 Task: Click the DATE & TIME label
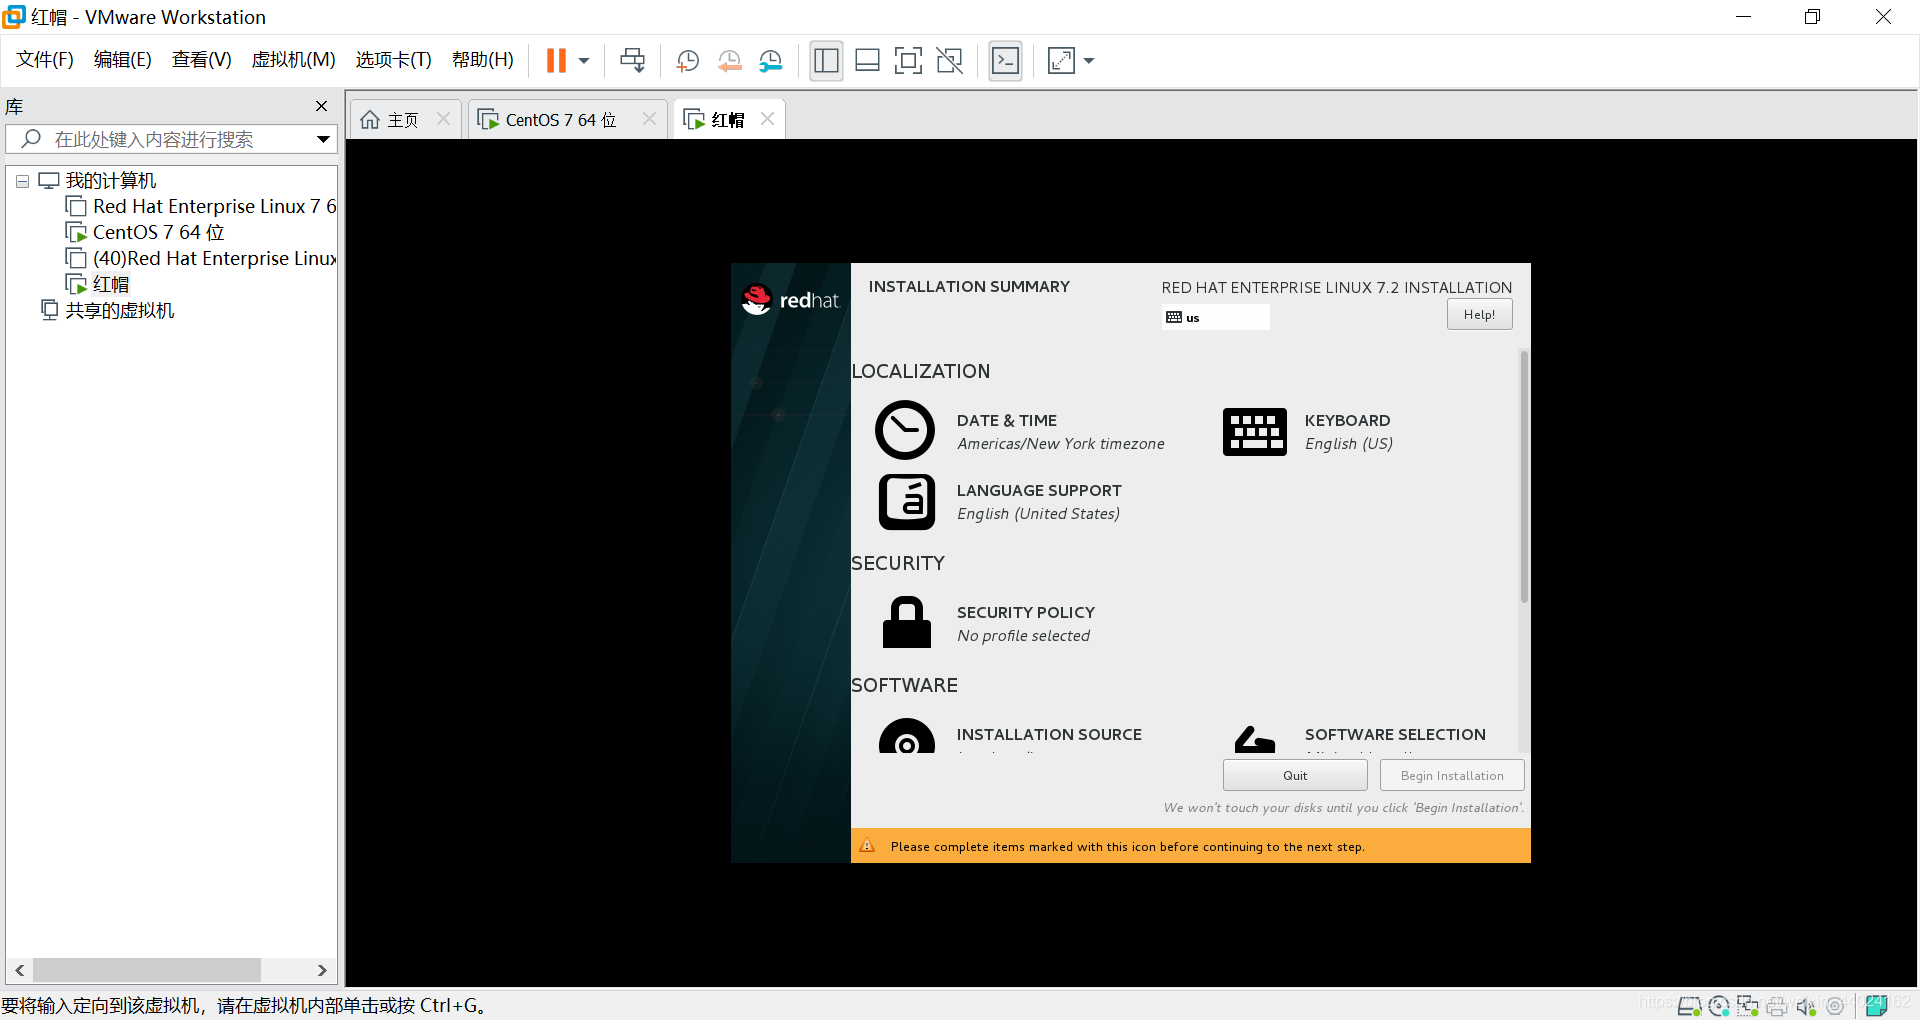pos(1006,421)
